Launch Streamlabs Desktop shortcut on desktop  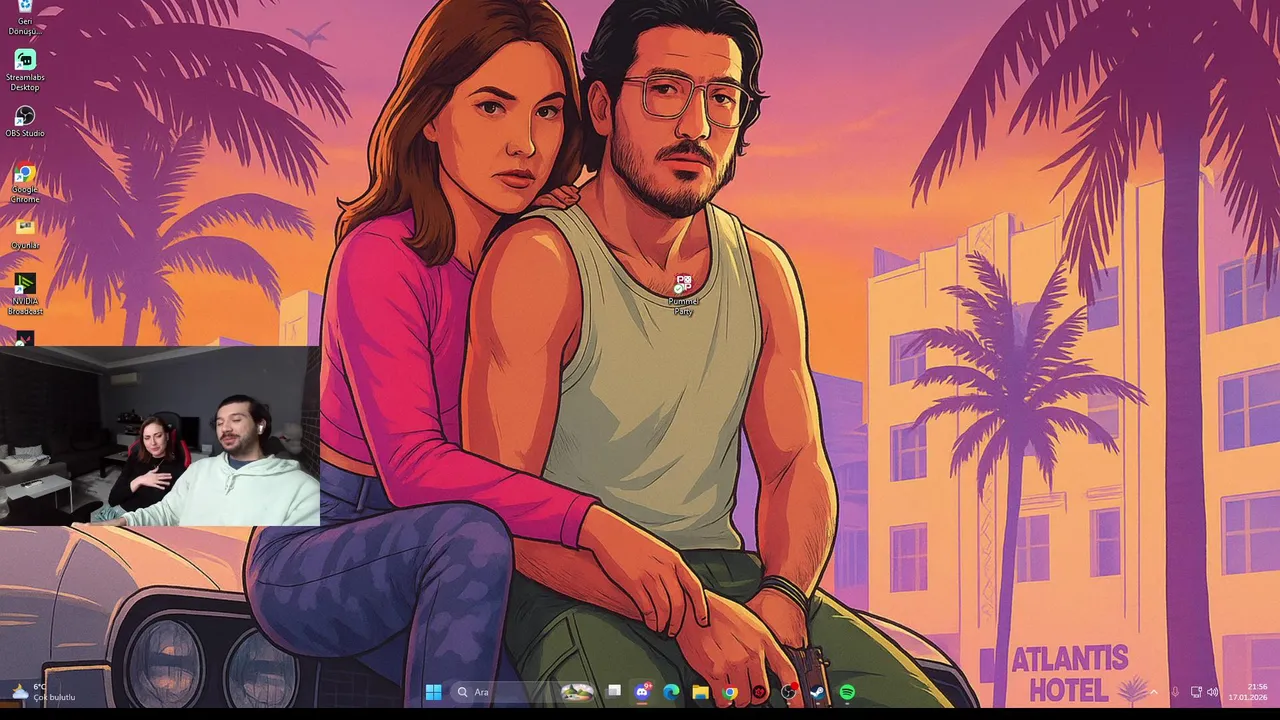tap(25, 70)
